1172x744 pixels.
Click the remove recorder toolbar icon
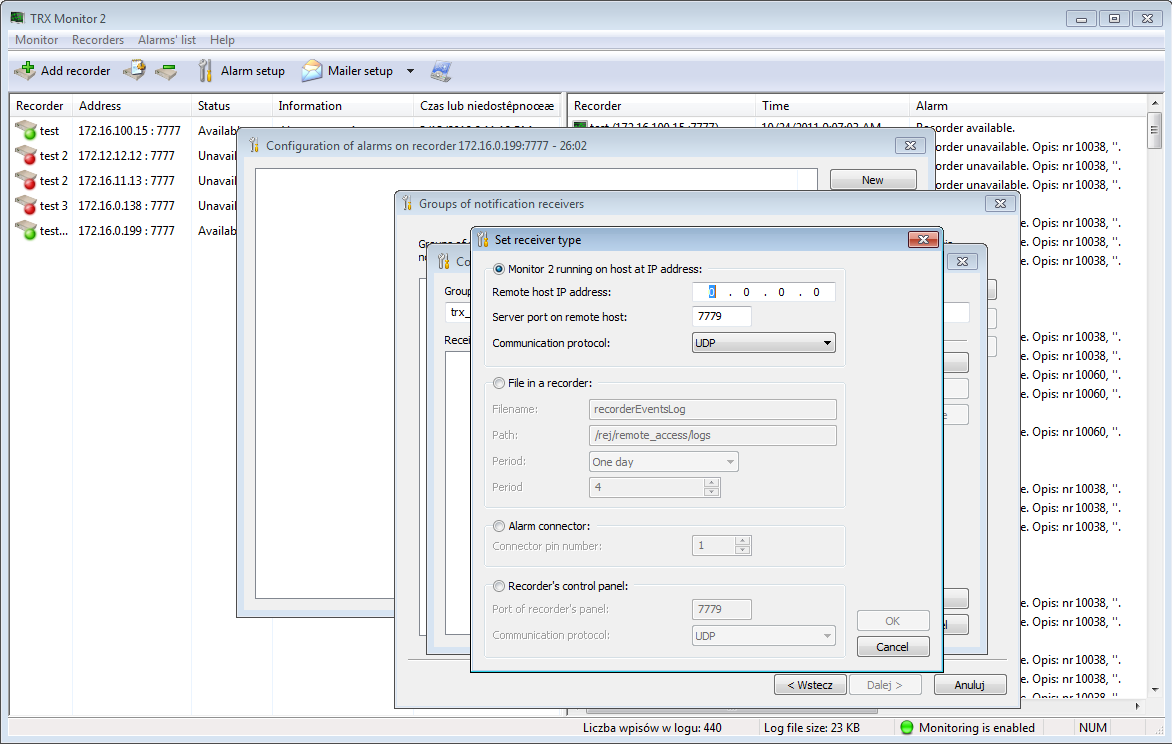tap(166, 71)
